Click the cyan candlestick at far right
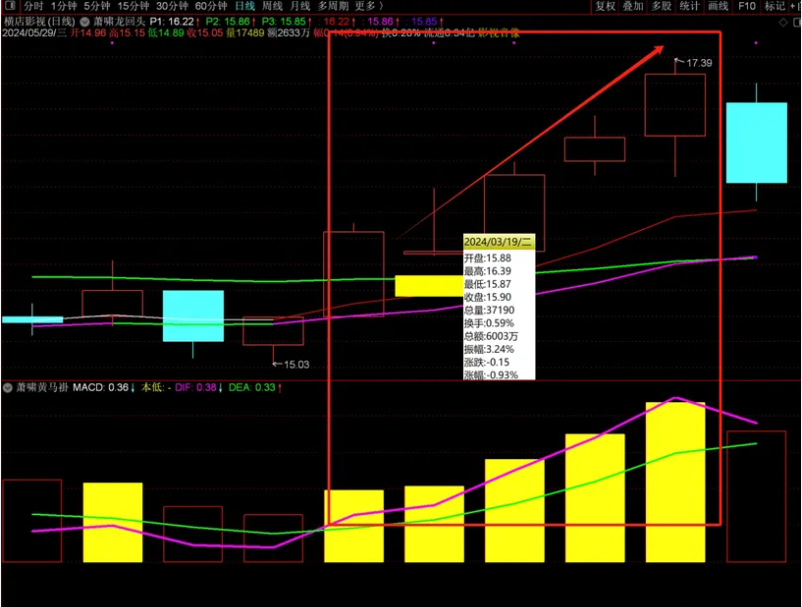This screenshot has height=607, width=802. [x=756, y=142]
